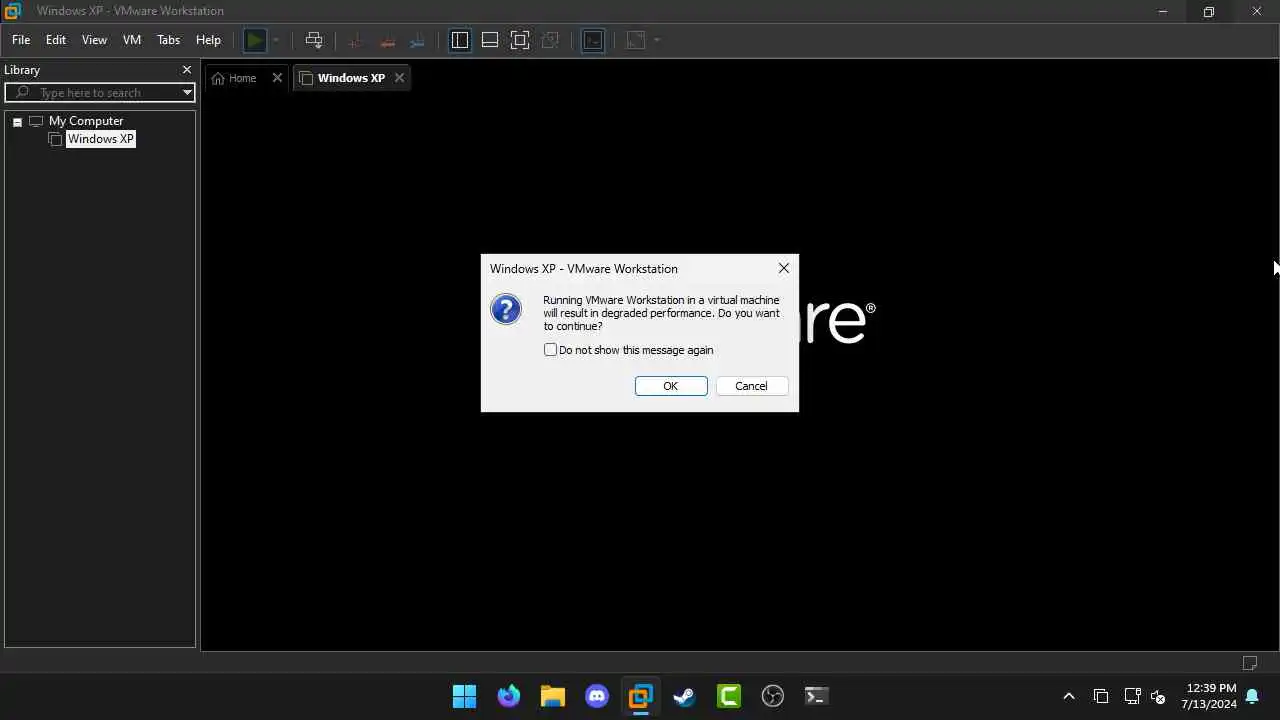Select My Computer in the library
1280x720 pixels.
(x=86, y=121)
